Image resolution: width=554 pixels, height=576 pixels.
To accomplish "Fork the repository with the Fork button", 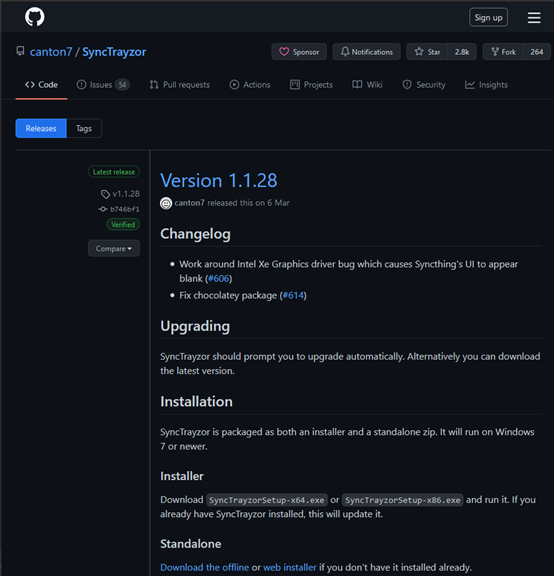I will coord(503,52).
